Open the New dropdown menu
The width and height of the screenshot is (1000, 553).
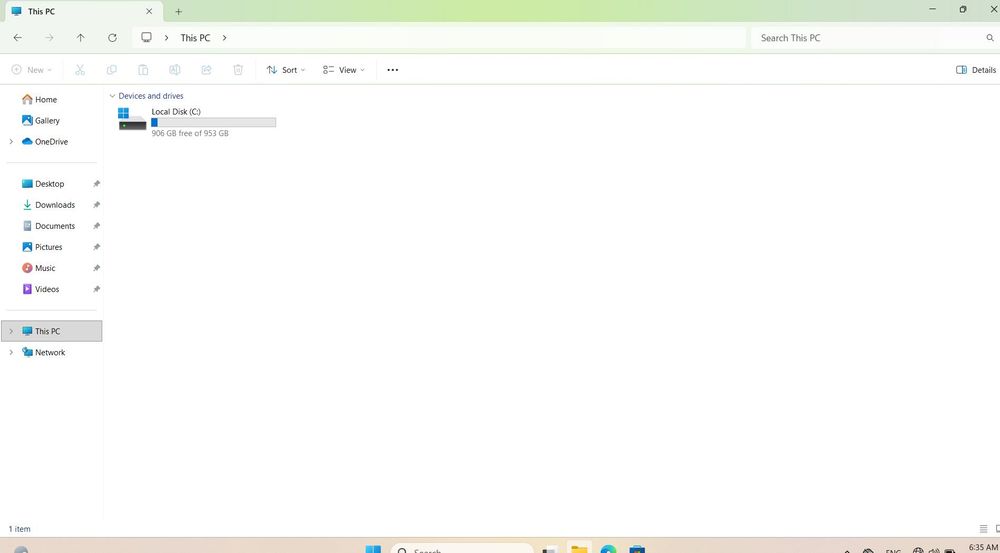tap(31, 70)
